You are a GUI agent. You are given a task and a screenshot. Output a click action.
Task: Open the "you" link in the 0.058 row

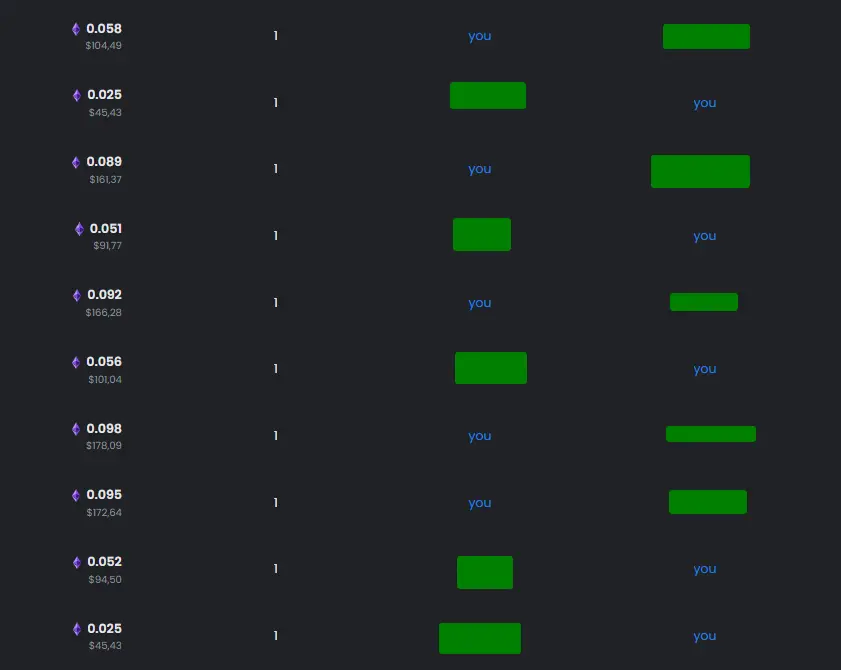click(479, 36)
